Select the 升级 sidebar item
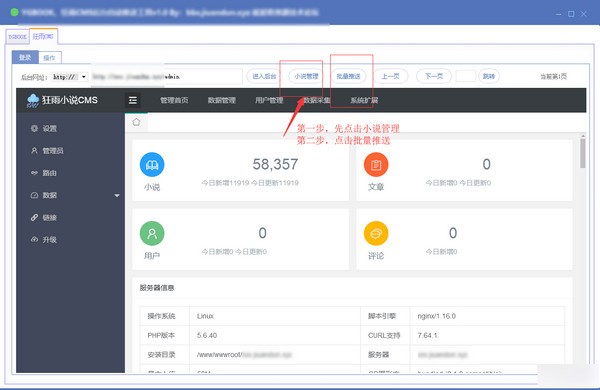 click(x=71, y=239)
